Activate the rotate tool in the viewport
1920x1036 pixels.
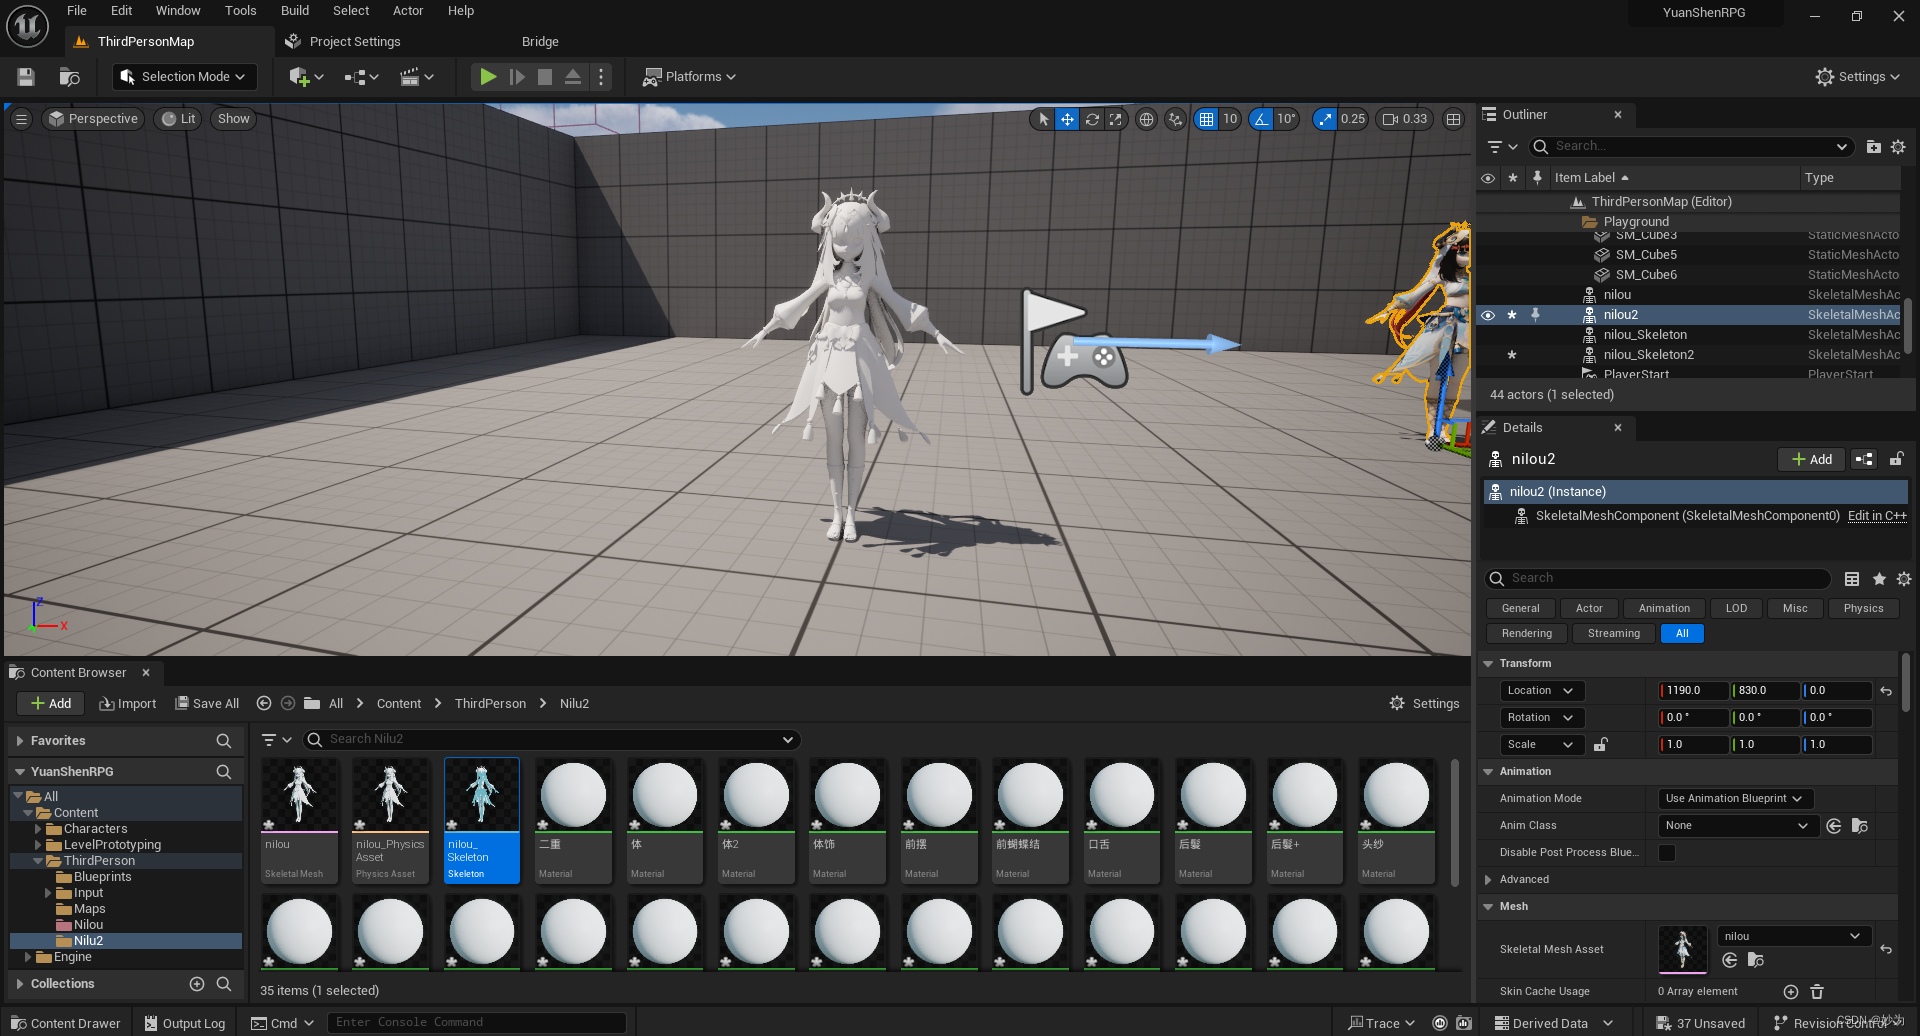pyautogui.click(x=1092, y=119)
